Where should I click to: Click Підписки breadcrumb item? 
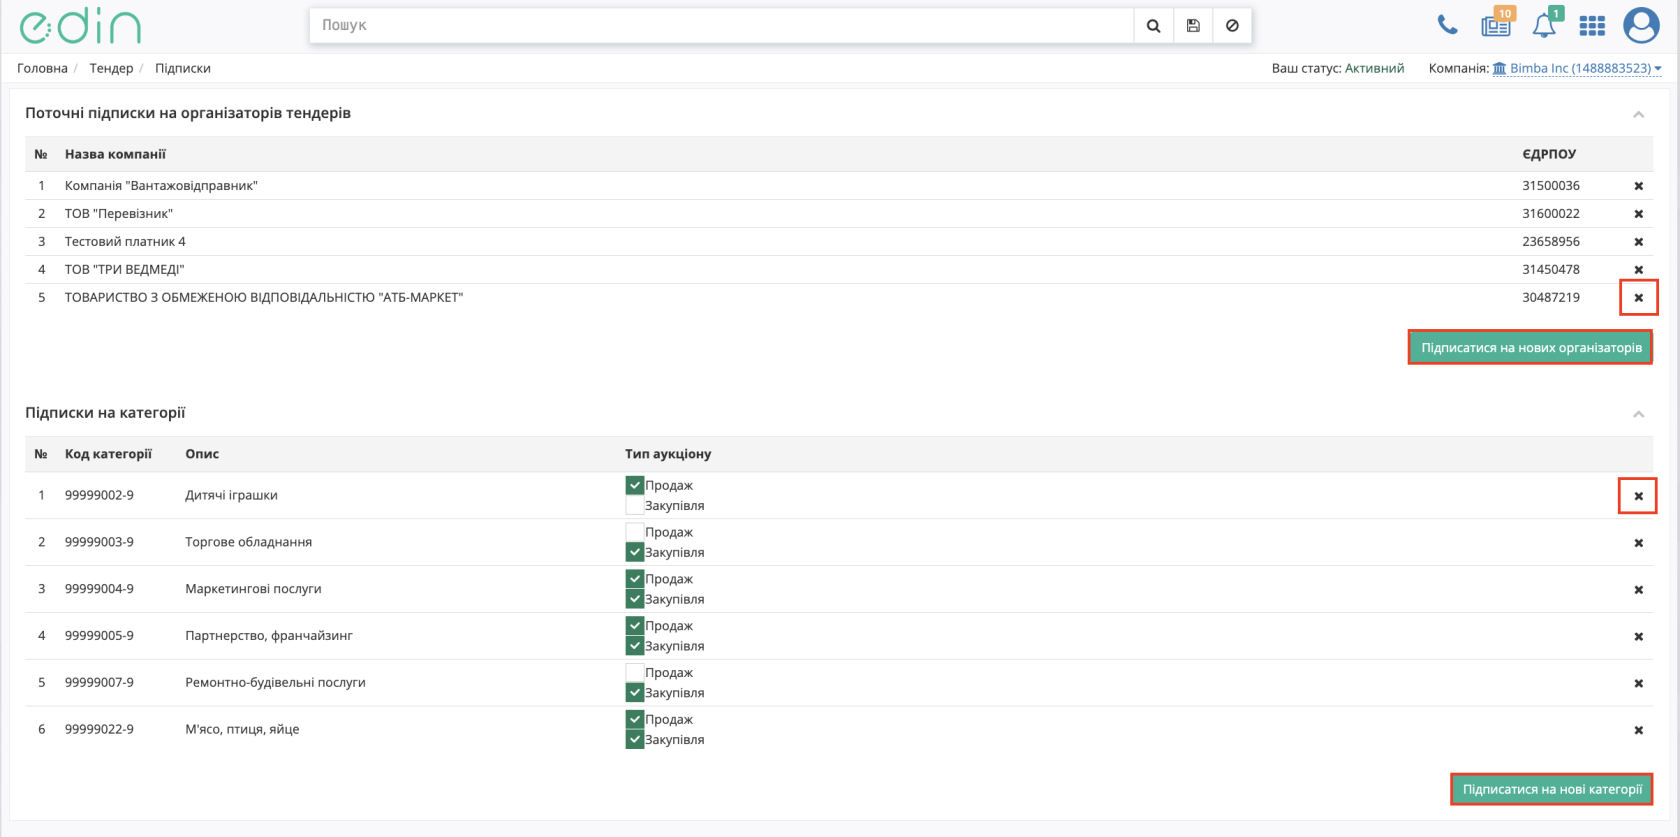pos(183,68)
